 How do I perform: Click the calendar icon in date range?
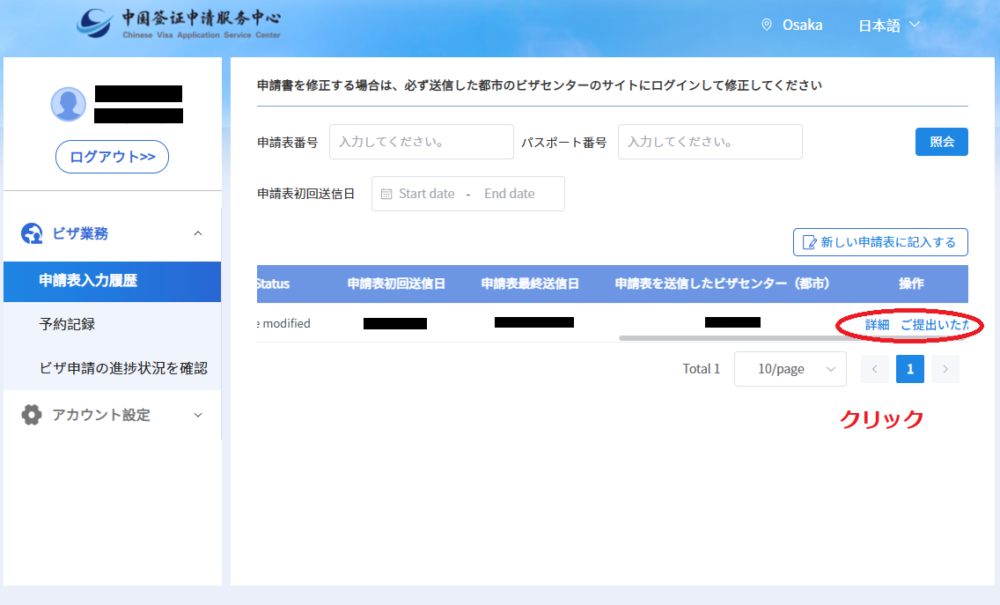pos(387,194)
